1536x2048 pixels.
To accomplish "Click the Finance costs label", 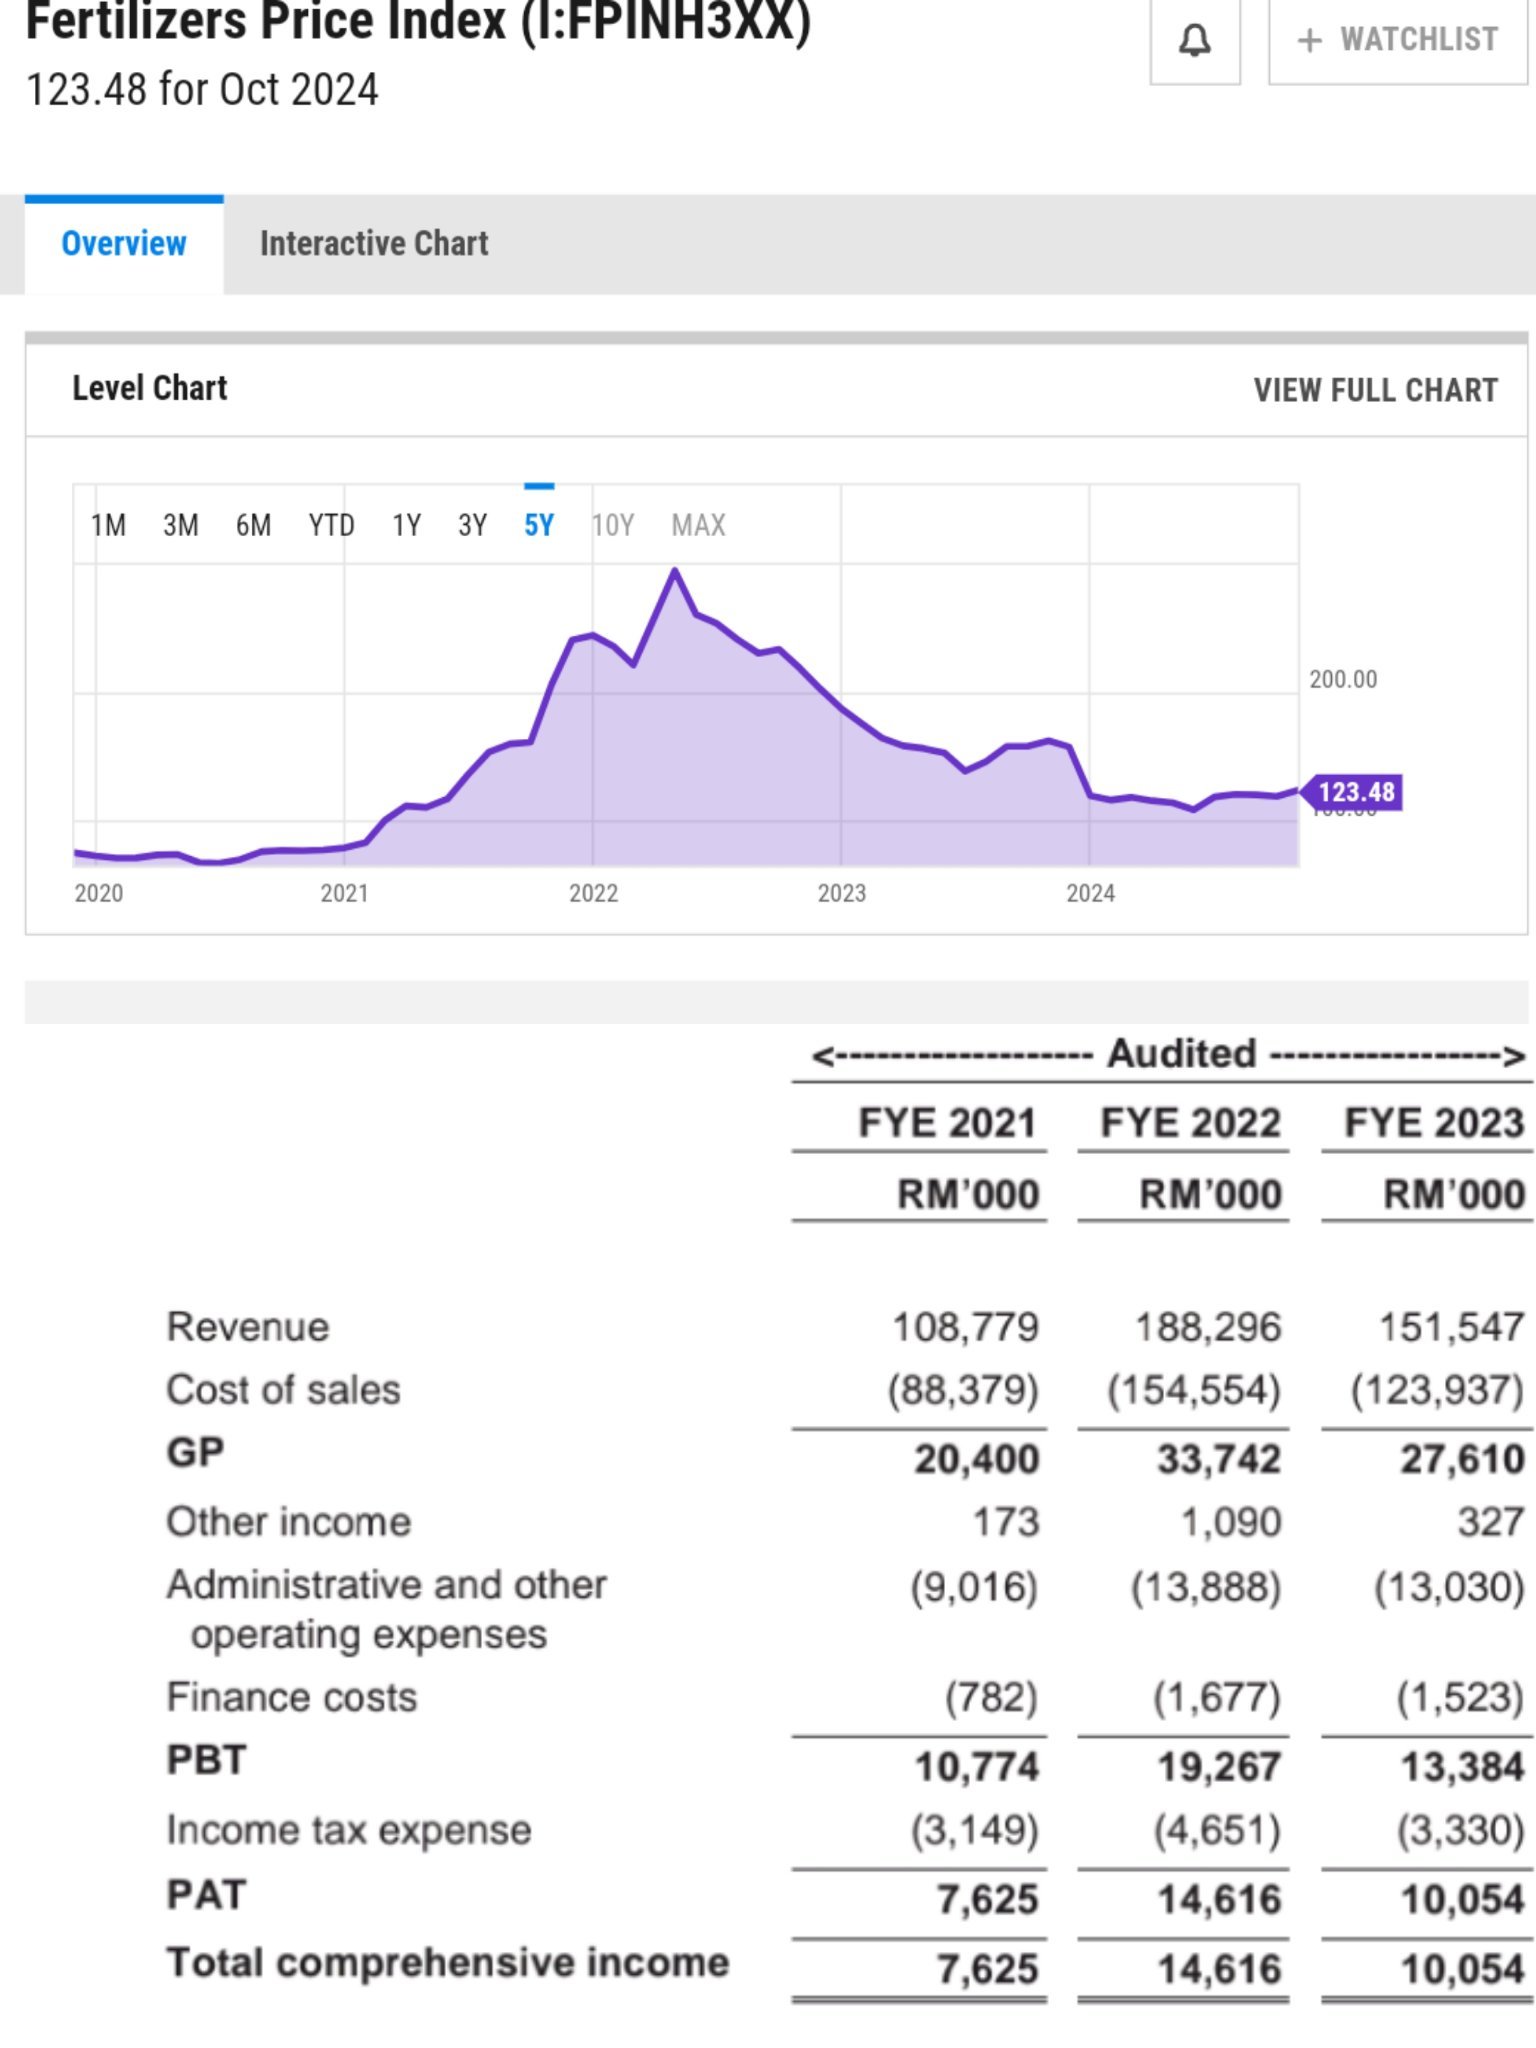I will pyautogui.click(x=291, y=1697).
